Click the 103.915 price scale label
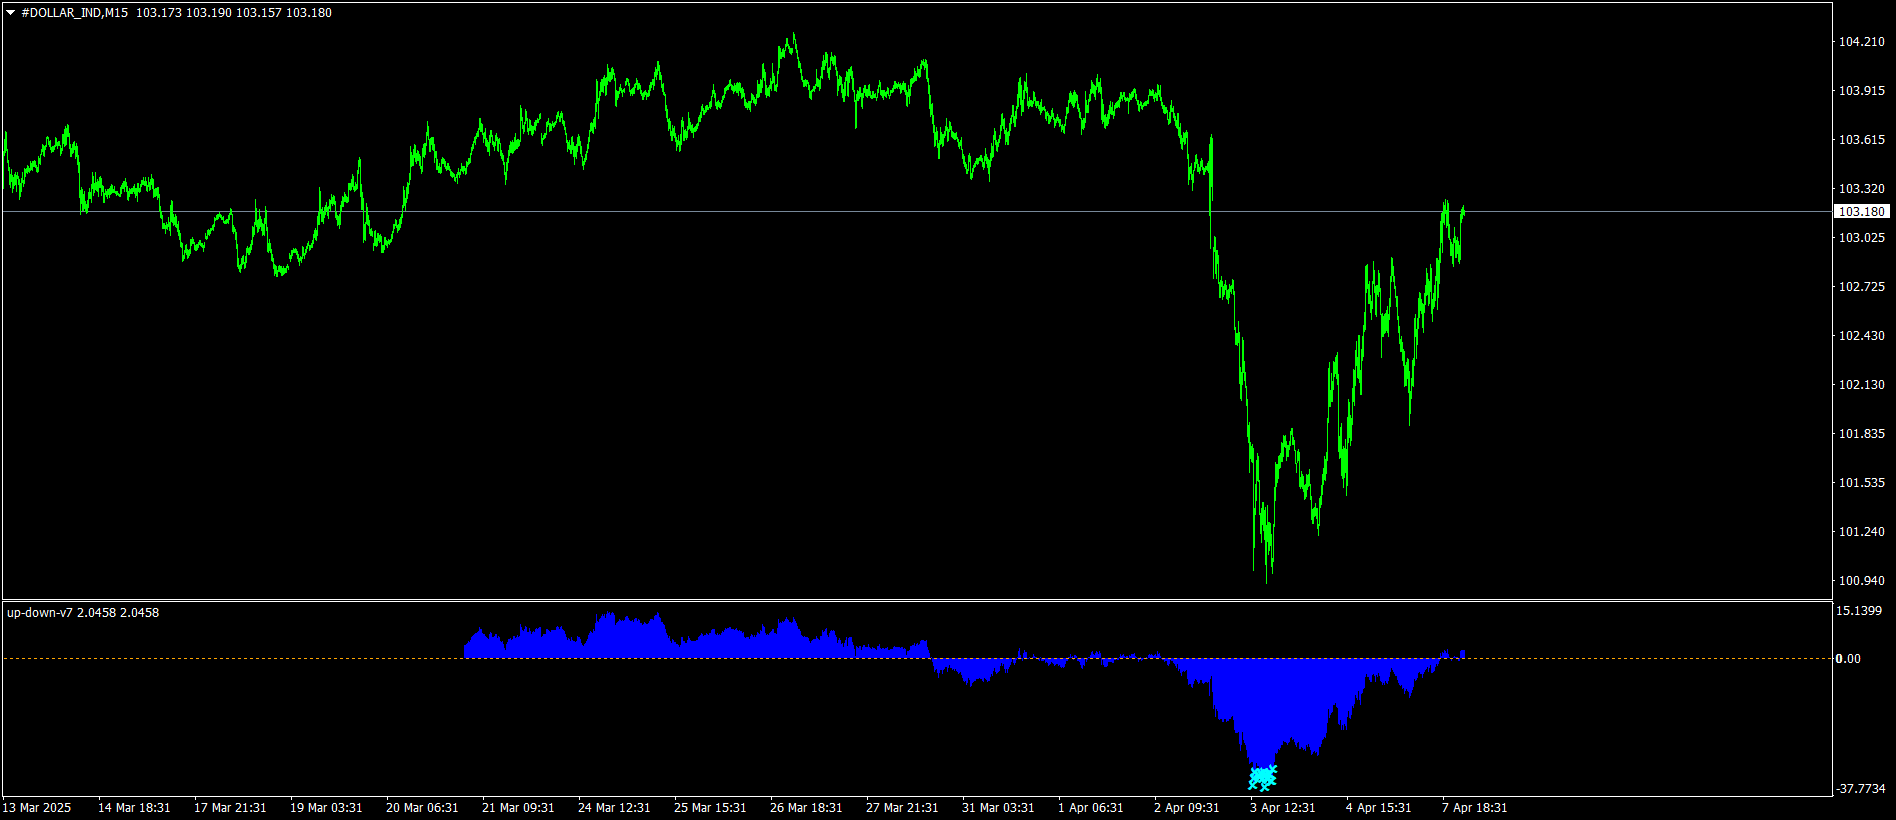This screenshot has height=820, width=1896. 1862,91
